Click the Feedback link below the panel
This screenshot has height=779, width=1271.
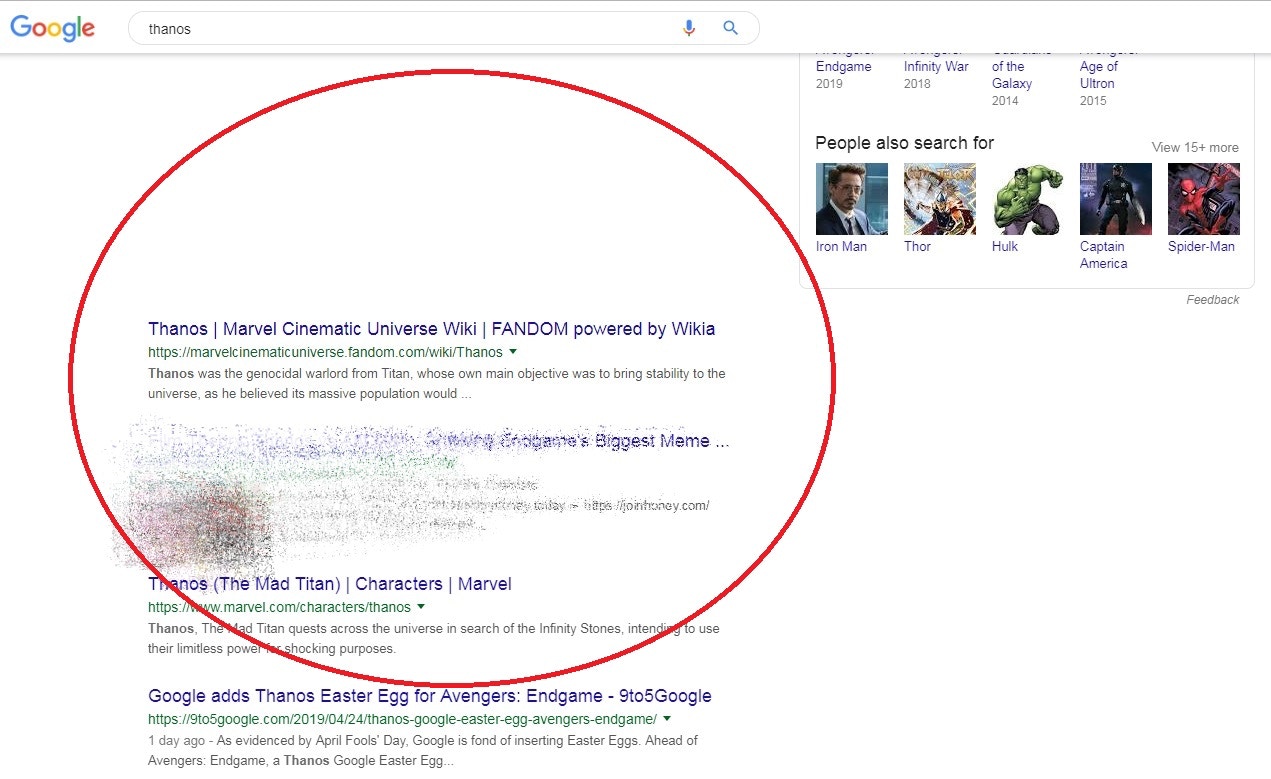coord(1212,300)
